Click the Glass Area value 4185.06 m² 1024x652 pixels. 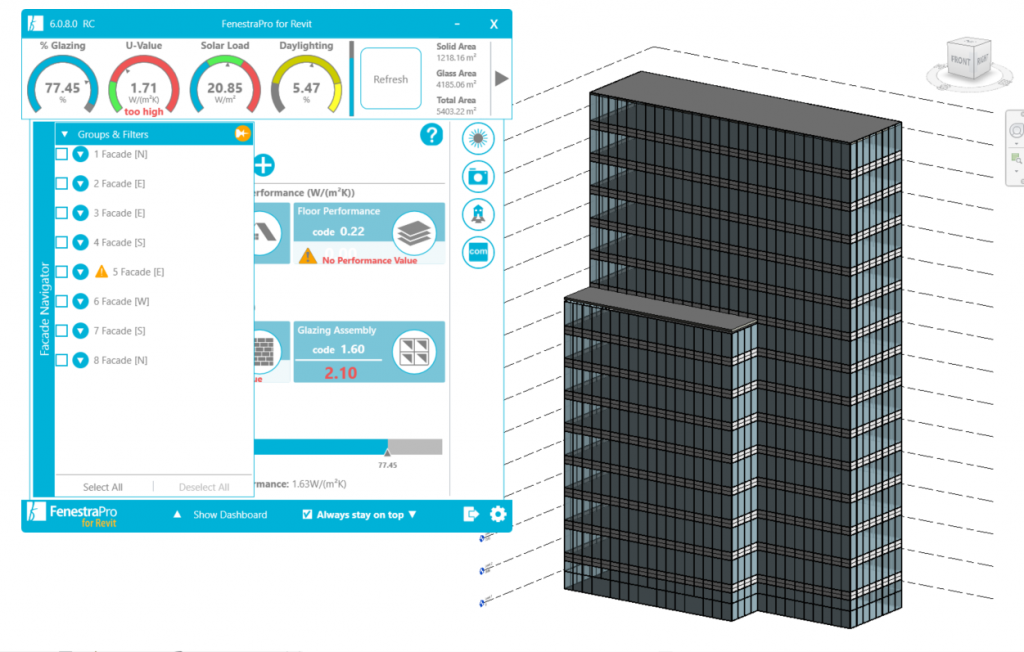[456, 84]
